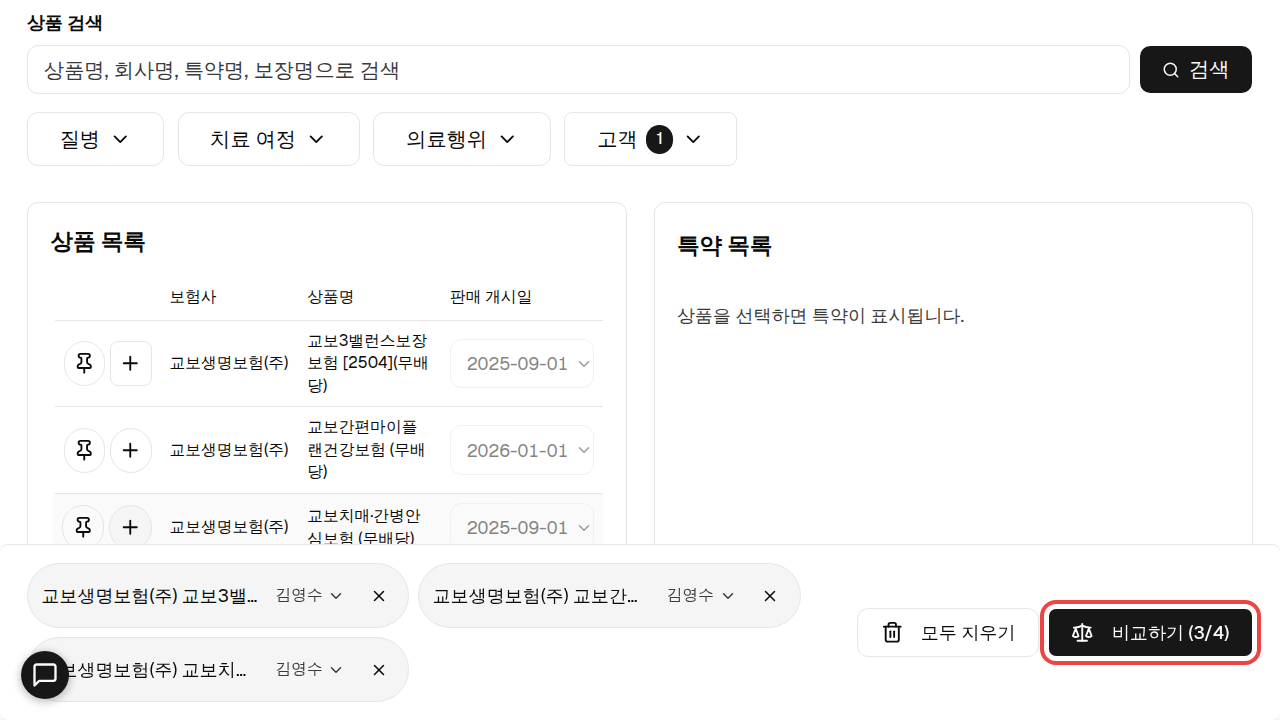Click the scales icon in 비교하기 button
This screenshot has width=1280, height=720.
click(x=1082, y=633)
